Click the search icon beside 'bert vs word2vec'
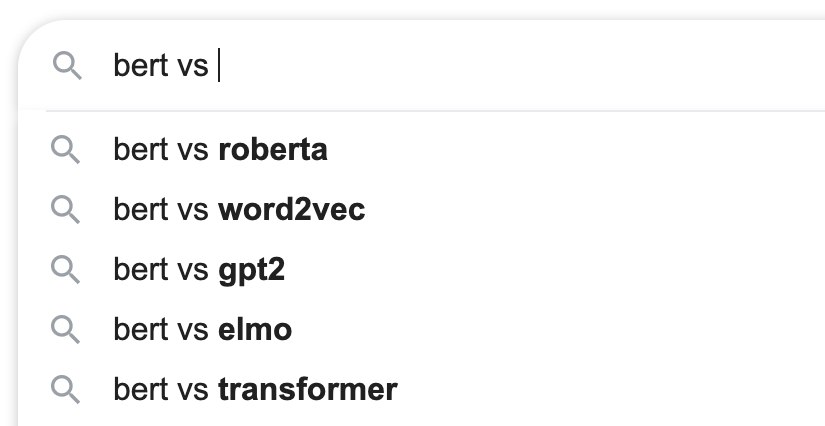This screenshot has height=426, width=825. pos(66,210)
